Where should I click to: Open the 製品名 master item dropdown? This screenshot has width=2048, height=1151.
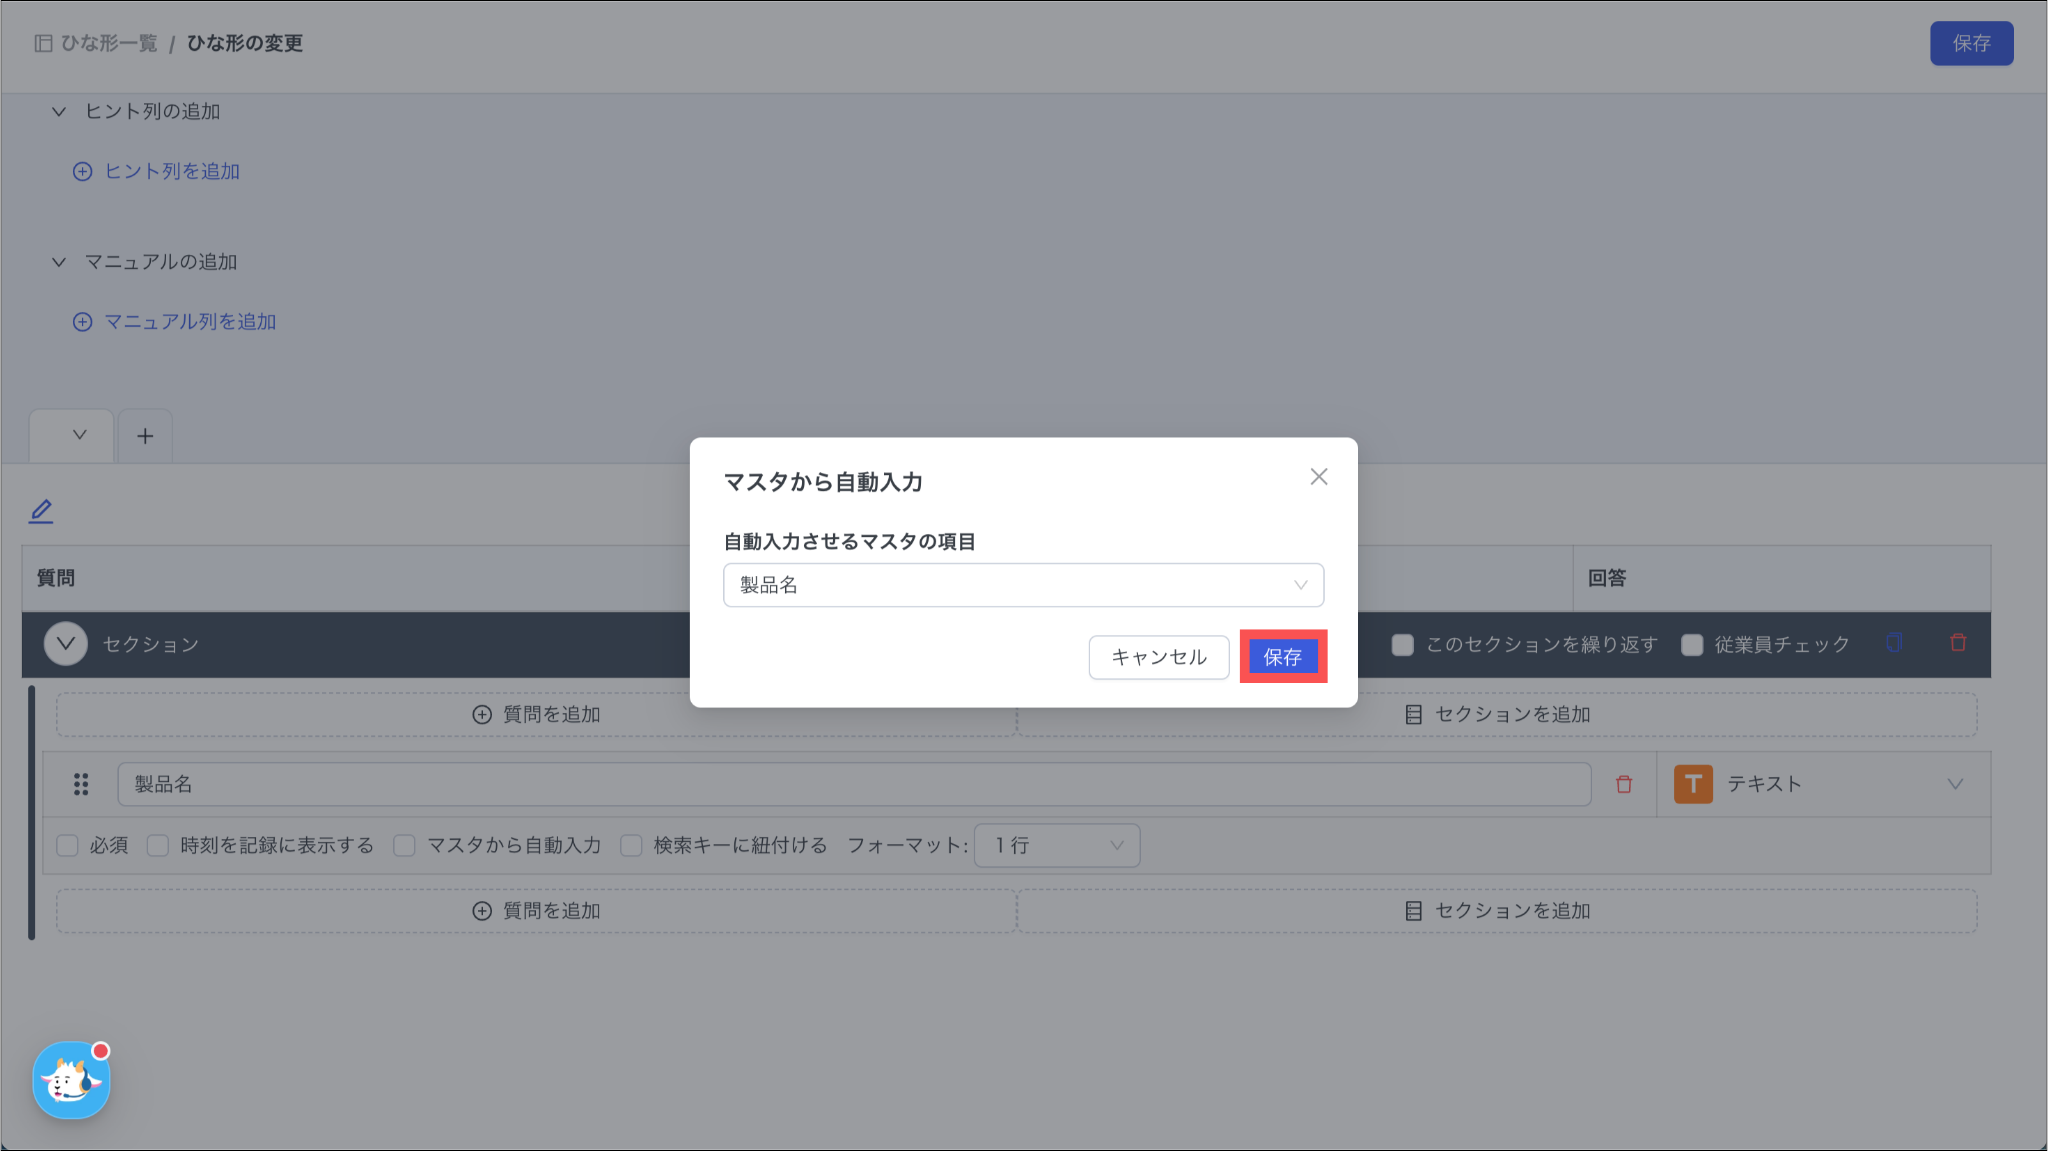click(x=1023, y=585)
